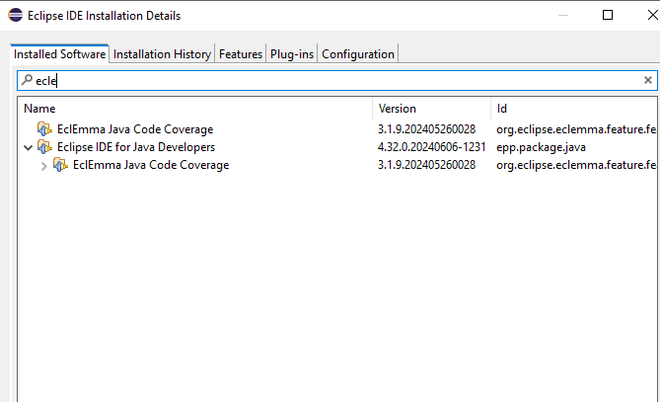Expand the nested EclEmma Java Code Coverage node

[43, 165]
